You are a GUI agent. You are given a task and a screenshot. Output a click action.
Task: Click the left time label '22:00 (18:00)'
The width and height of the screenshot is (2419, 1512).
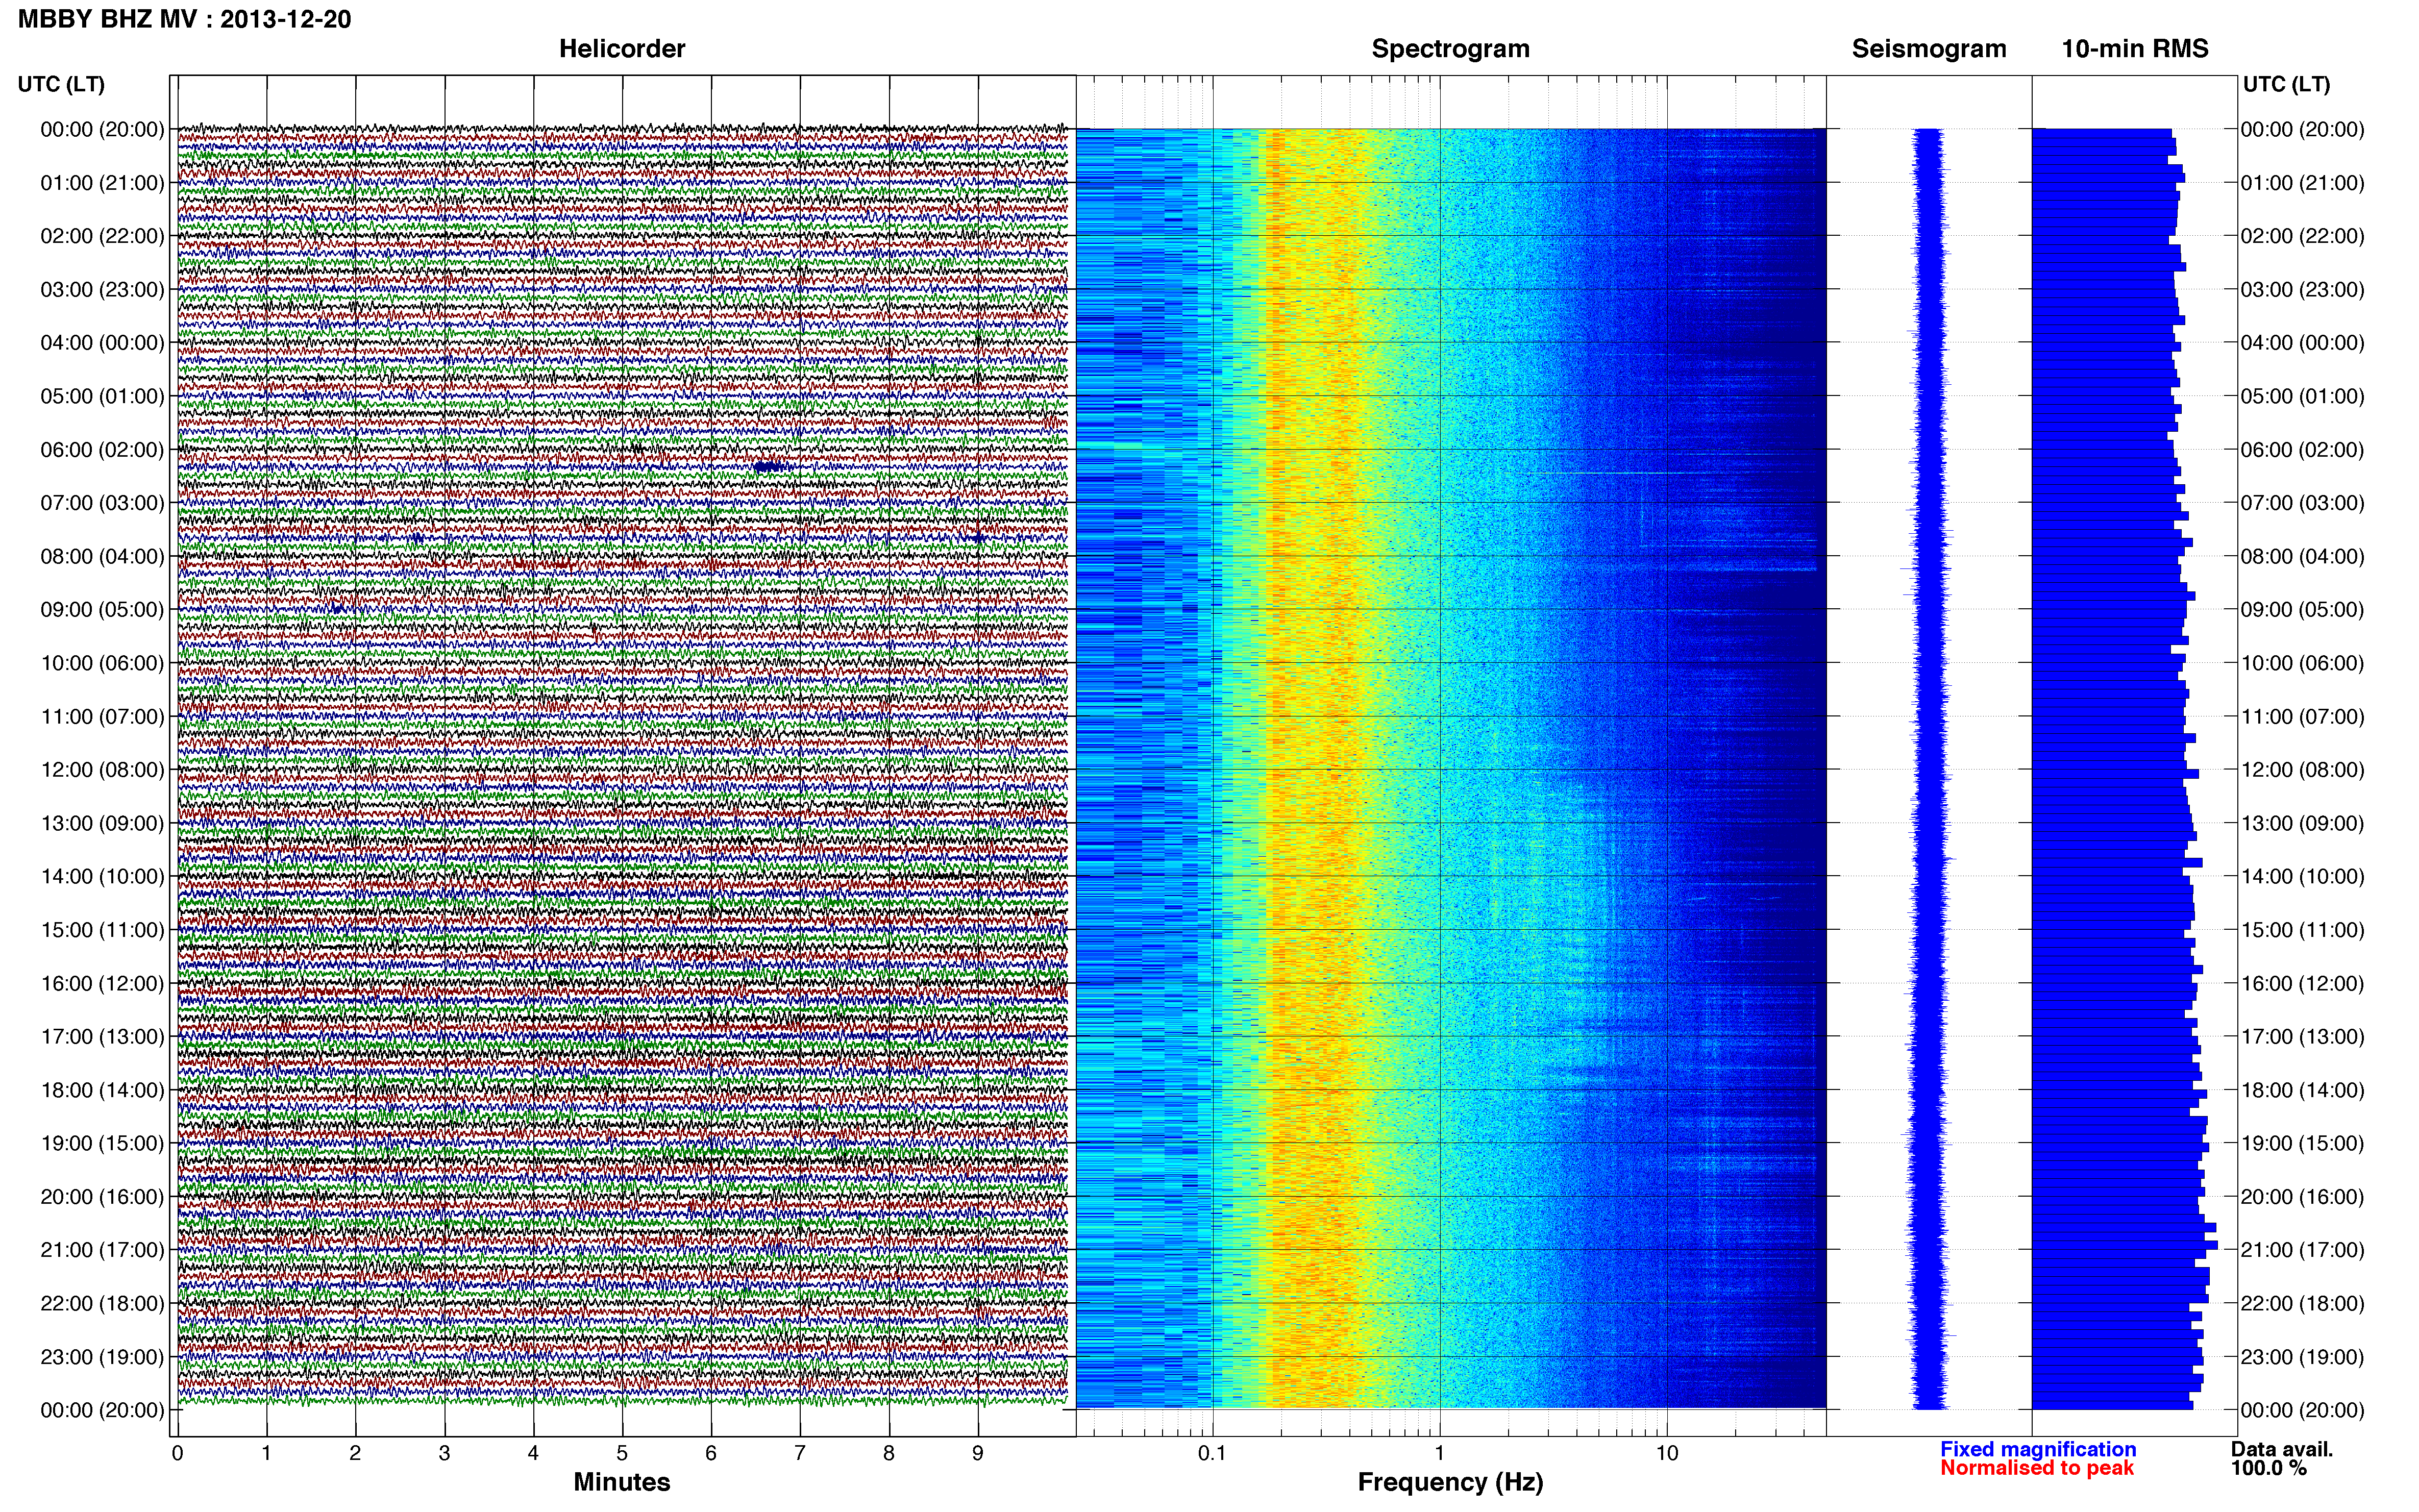102,1303
